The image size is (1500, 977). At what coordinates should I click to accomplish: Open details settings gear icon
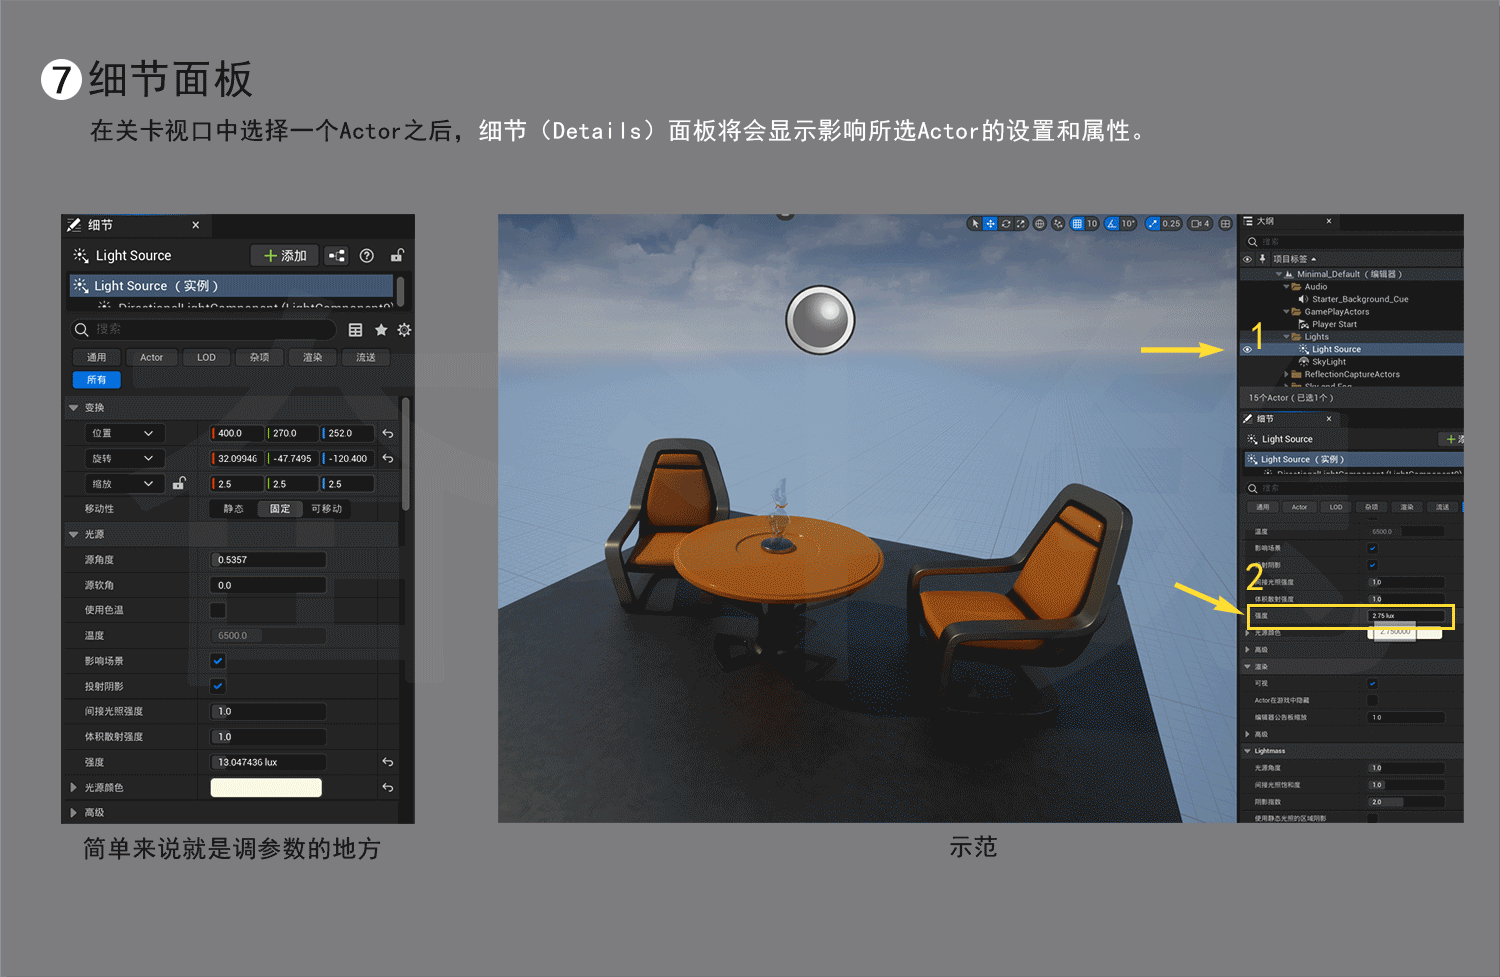pyautogui.click(x=404, y=330)
